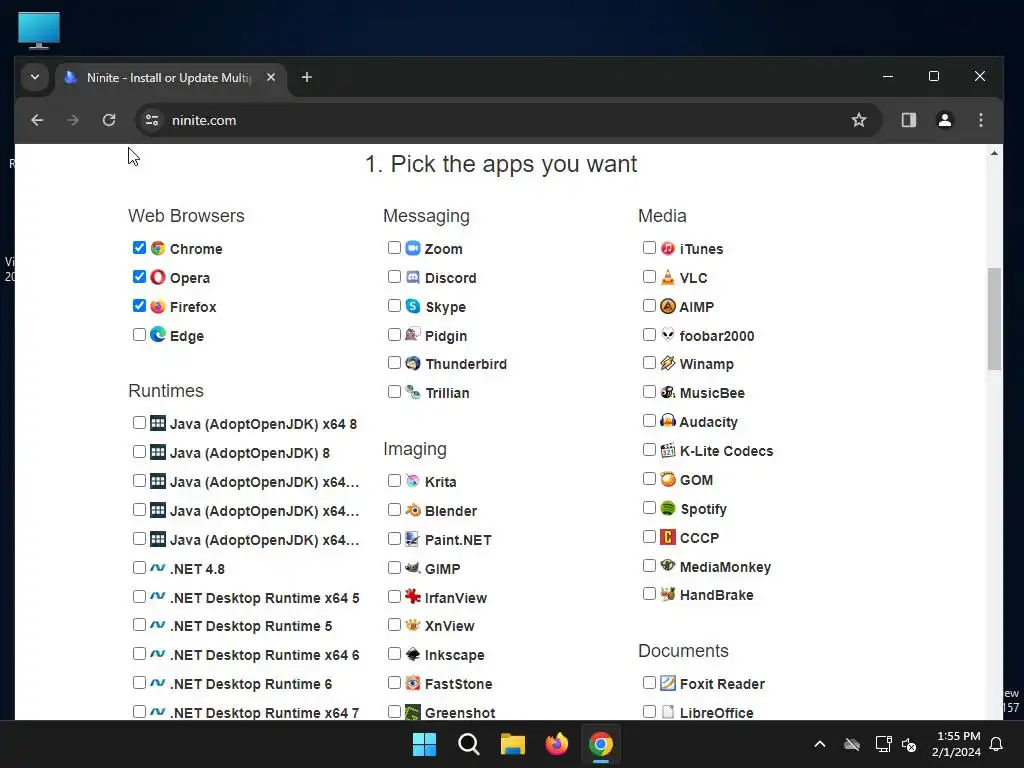Open the Windows Start menu
1024x768 pixels.
(424, 744)
